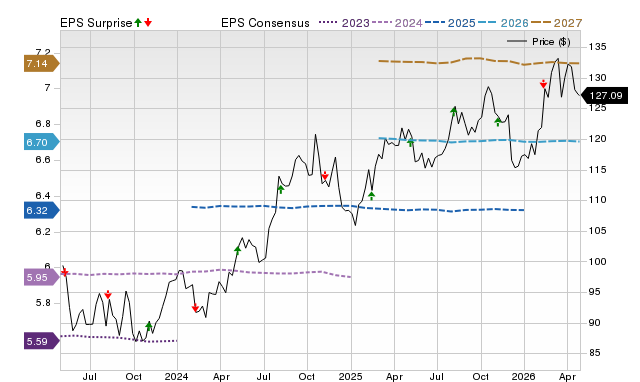Screen dimensions: 640x382
Task: Click the dark blue 6.32 consensus tag
Action: click(x=42, y=210)
